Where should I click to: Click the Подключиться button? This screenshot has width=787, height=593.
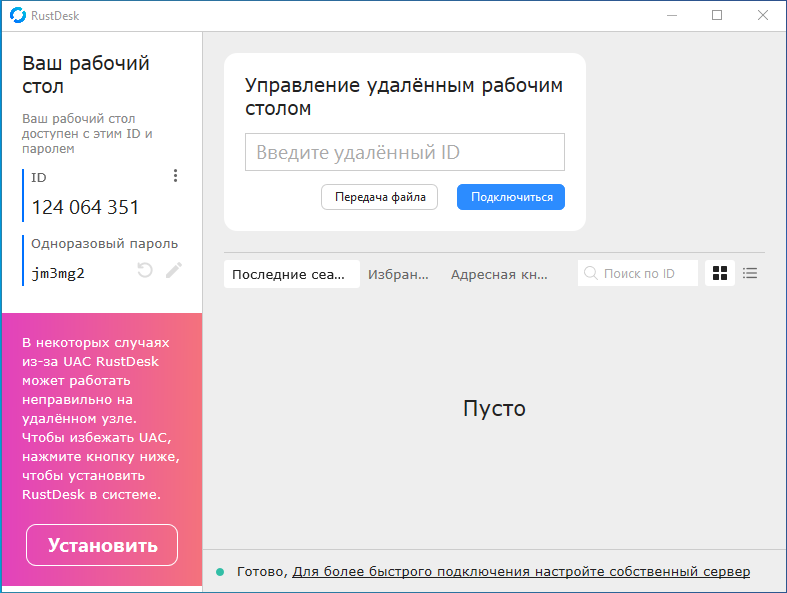tap(510, 197)
